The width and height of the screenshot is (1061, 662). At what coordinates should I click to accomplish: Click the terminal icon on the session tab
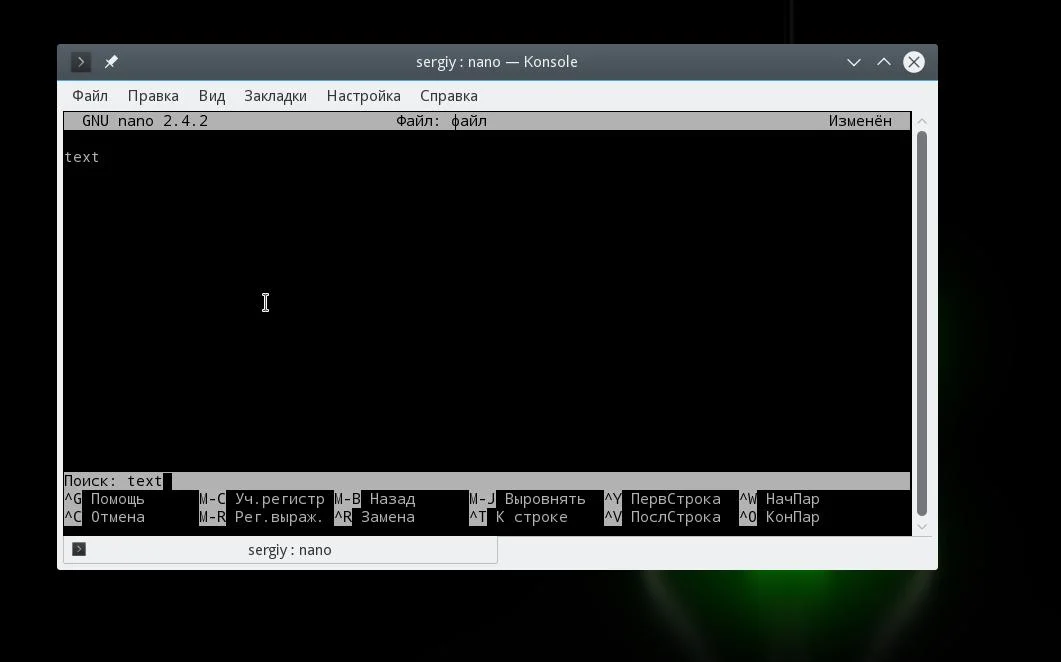pos(79,549)
